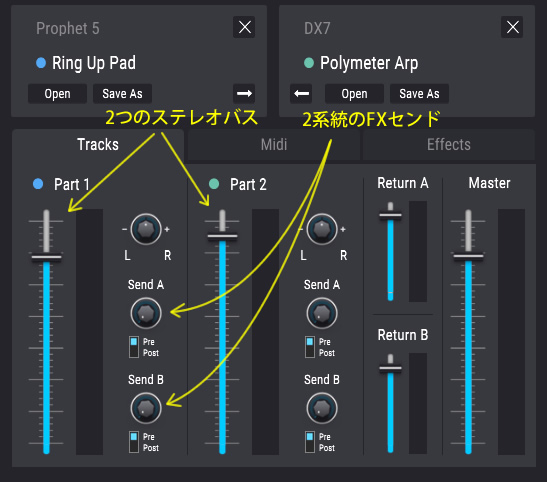The image size is (547, 482).
Task: Toggle Part 2 Send B Pre/Post switch
Action: click(310, 442)
